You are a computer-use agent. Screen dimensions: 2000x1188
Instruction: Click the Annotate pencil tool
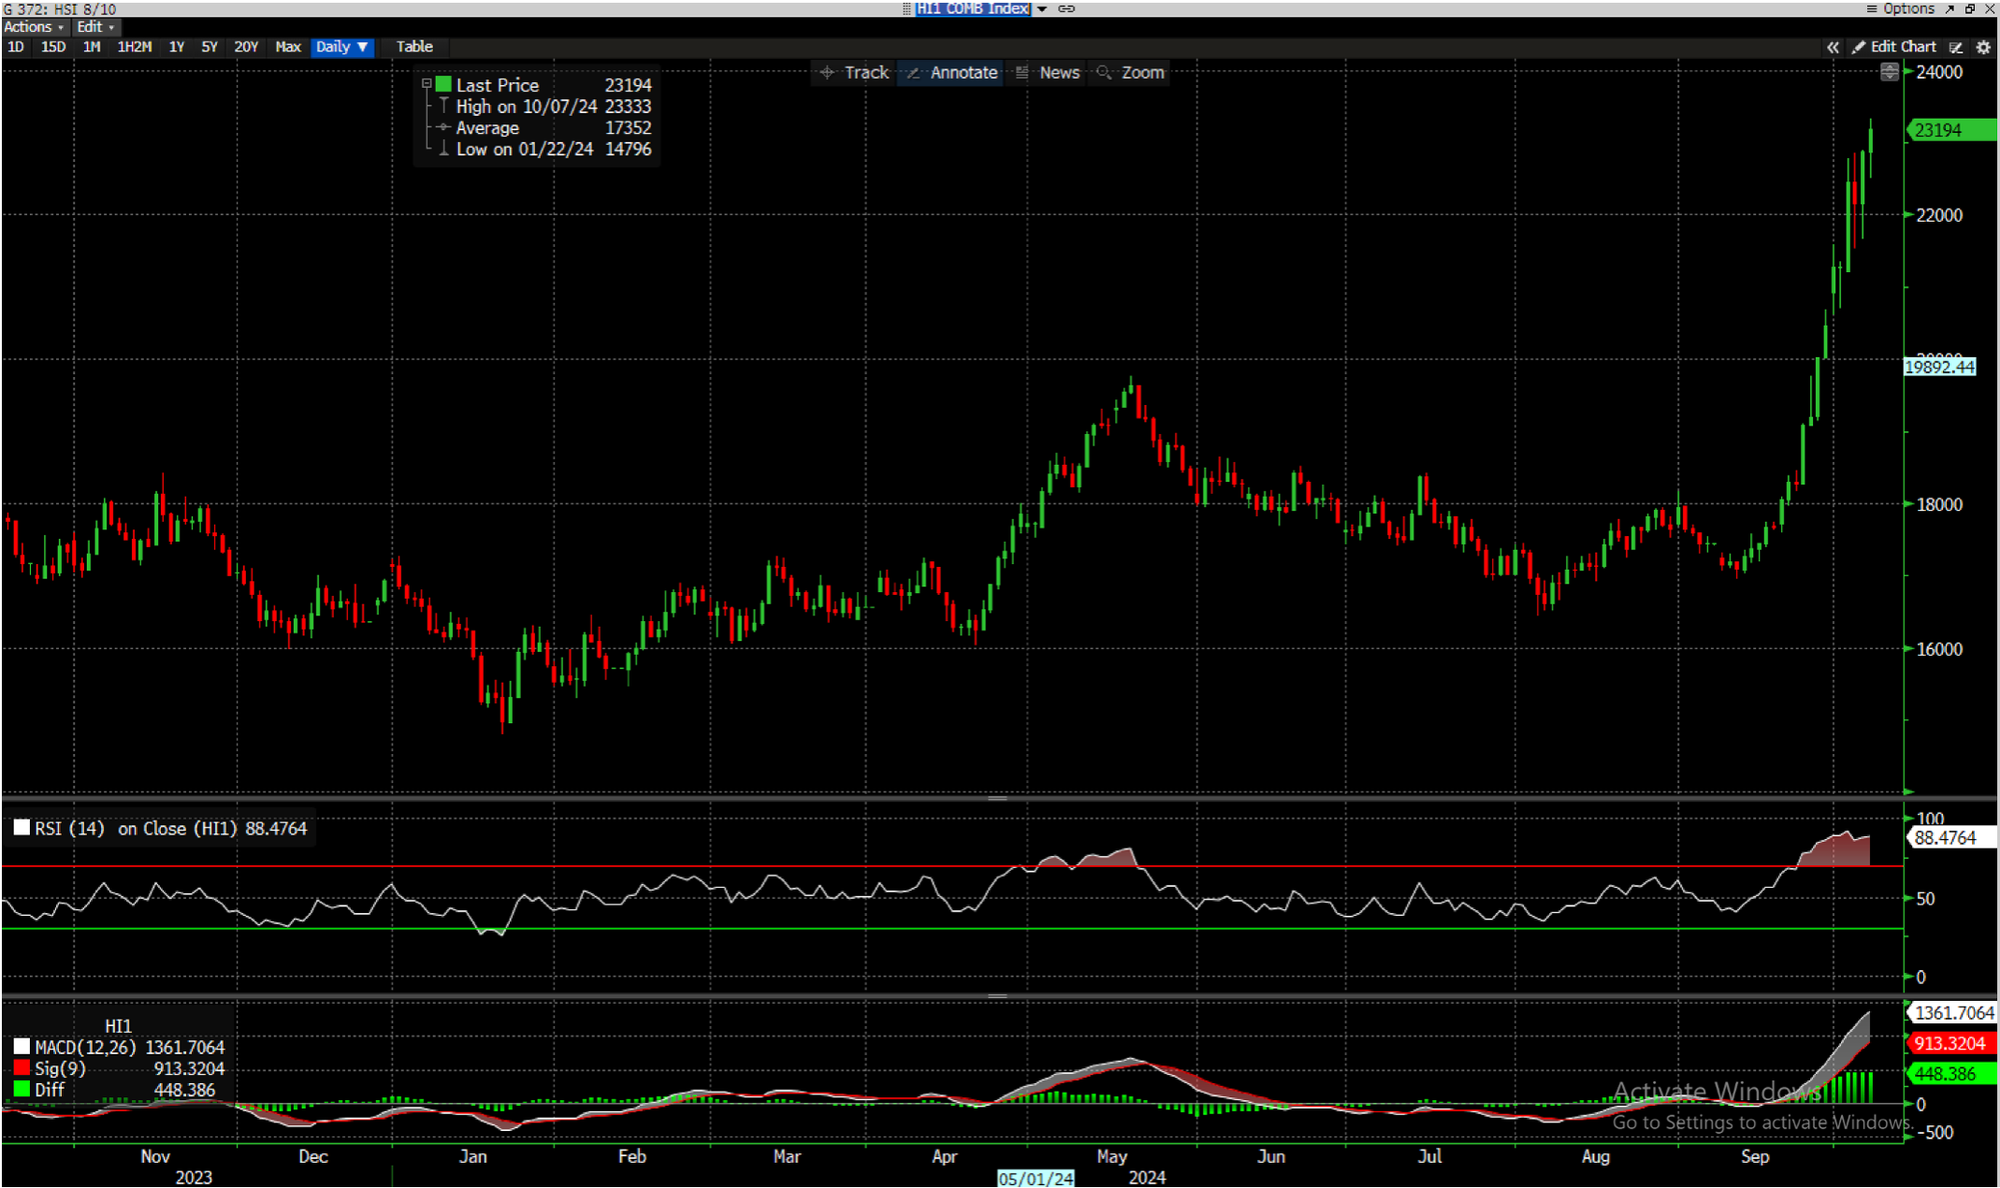[951, 73]
